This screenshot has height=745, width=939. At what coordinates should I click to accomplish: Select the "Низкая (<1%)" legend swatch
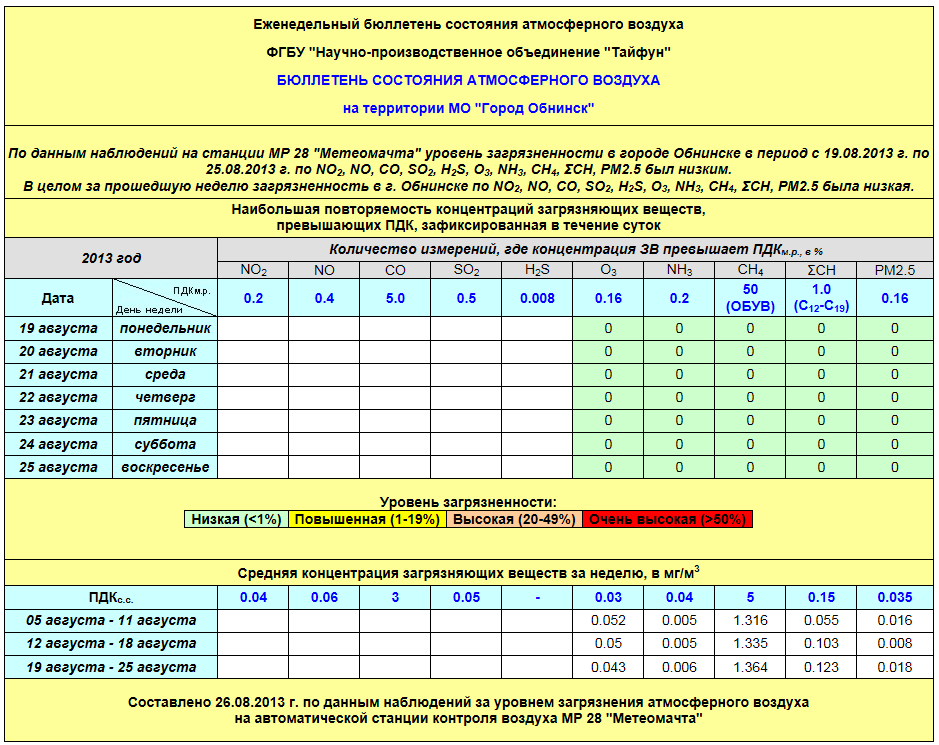(237, 519)
